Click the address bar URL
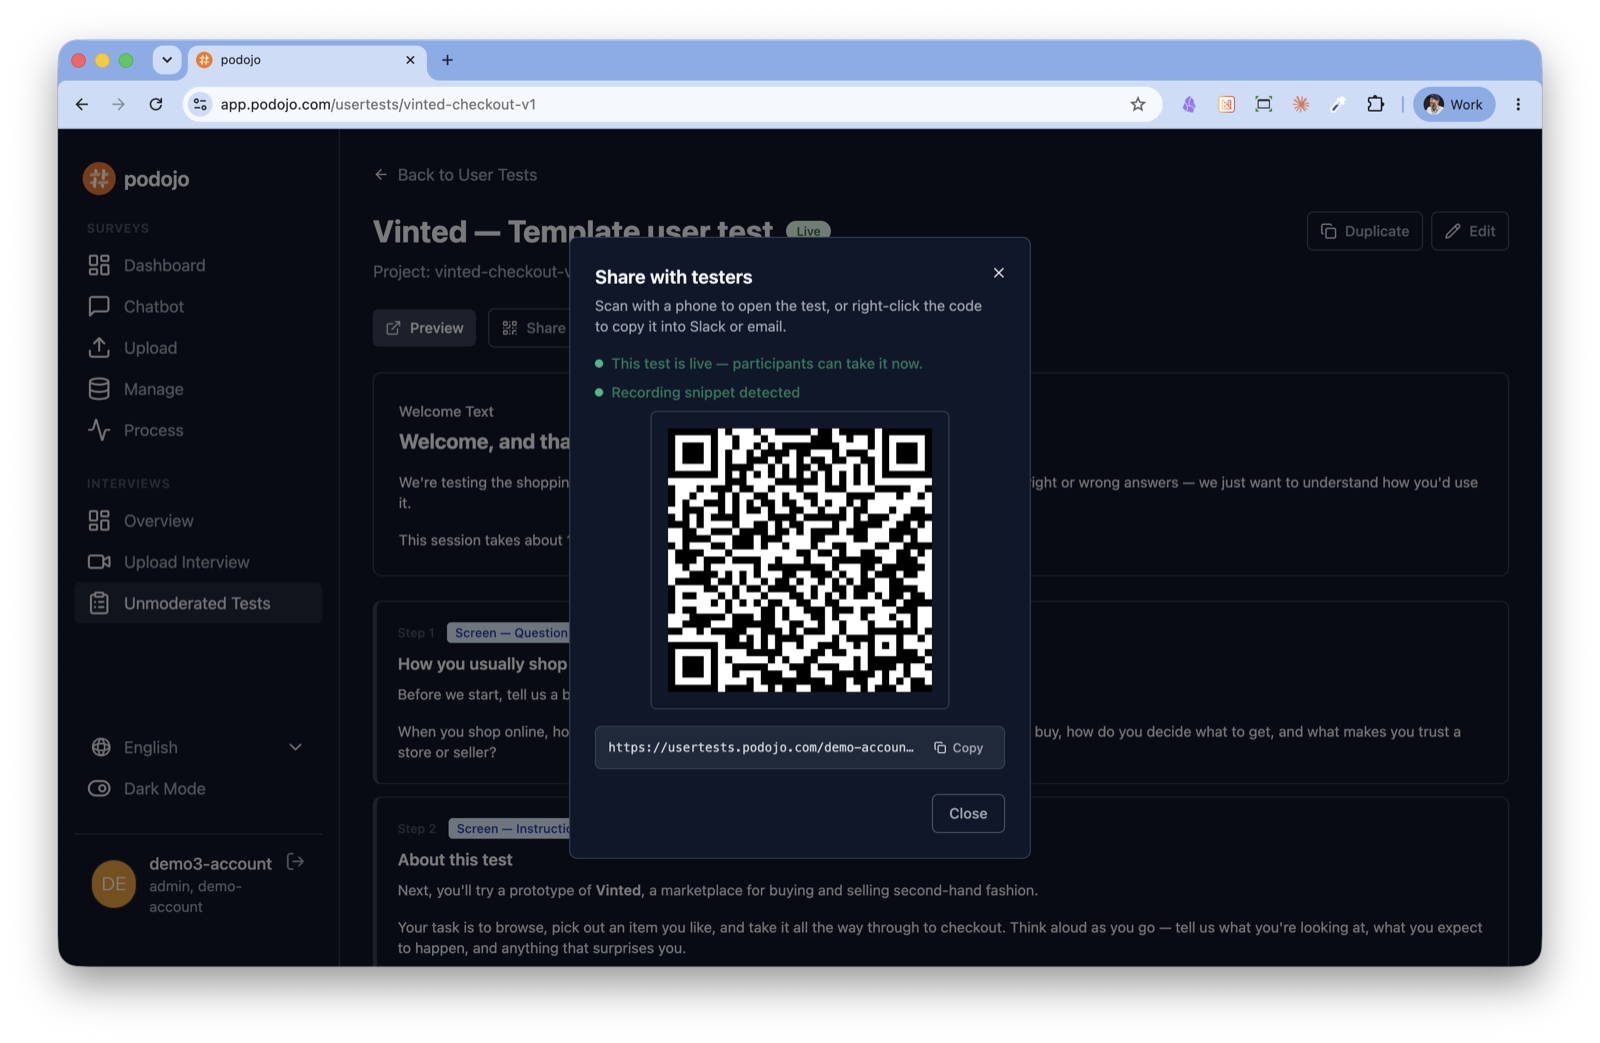Image resolution: width=1600 pixels, height=1043 pixels. coord(378,104)
